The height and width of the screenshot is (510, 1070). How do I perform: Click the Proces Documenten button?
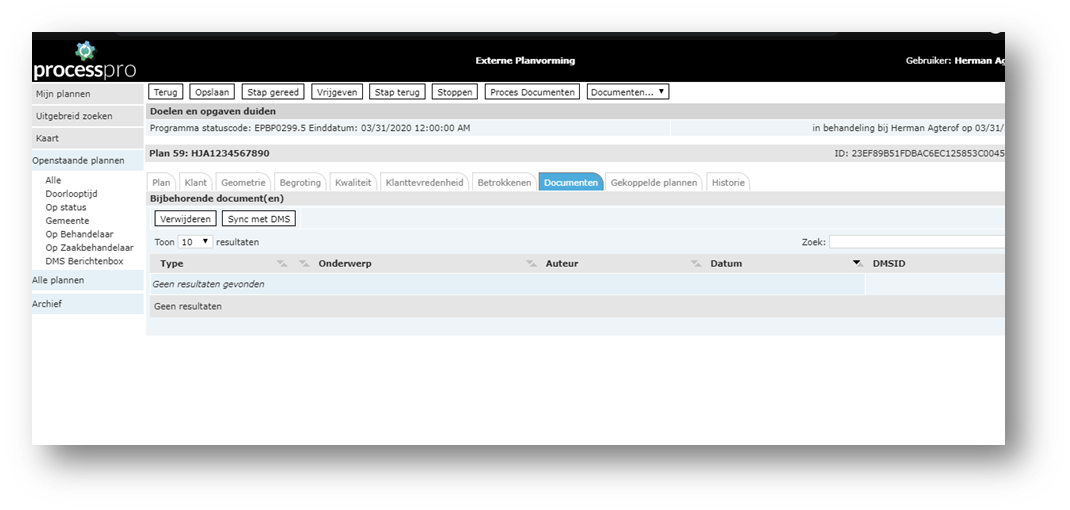coord(532,92)
